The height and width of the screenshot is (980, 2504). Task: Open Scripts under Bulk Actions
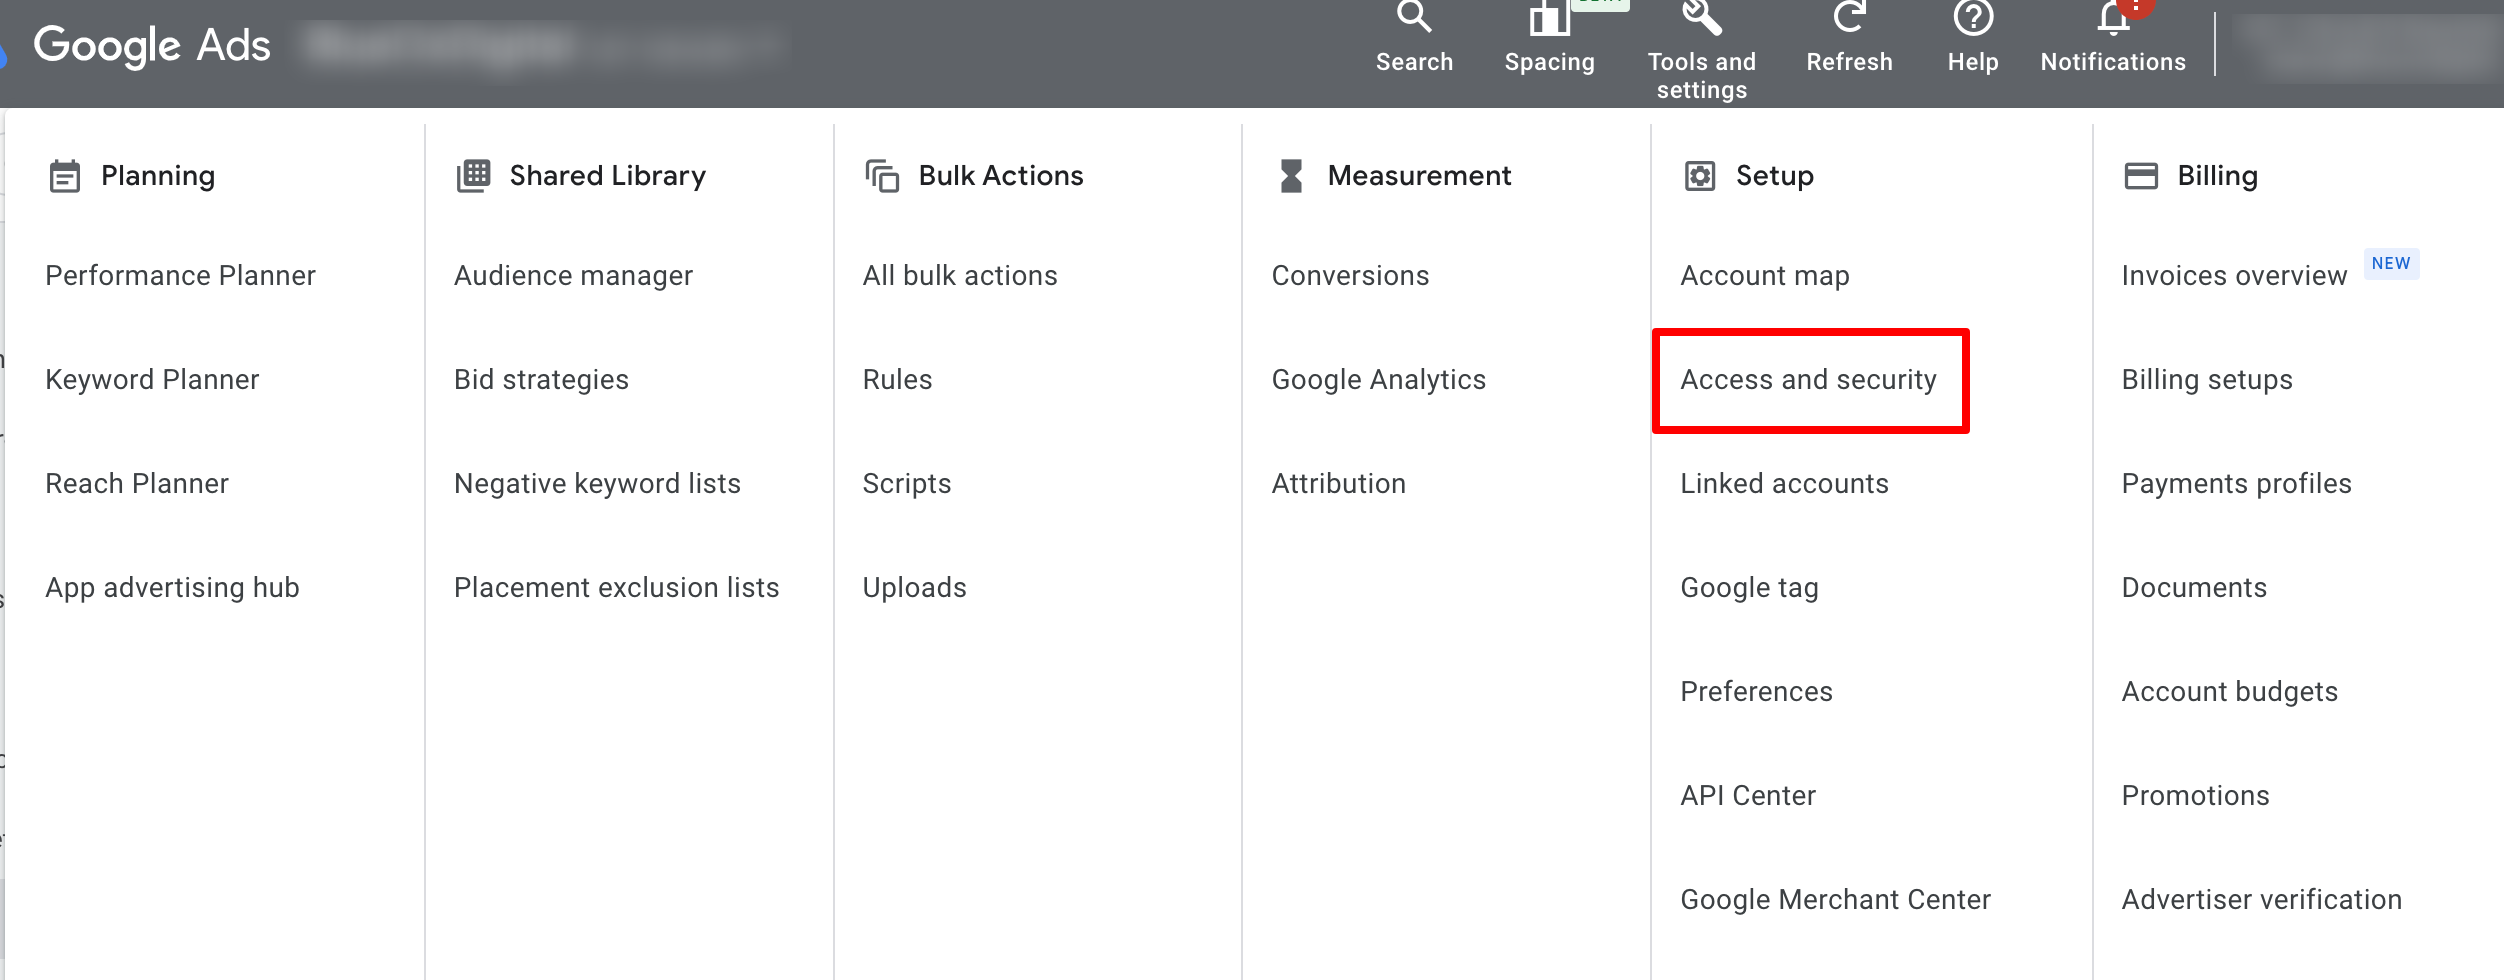tap(907, 484)
